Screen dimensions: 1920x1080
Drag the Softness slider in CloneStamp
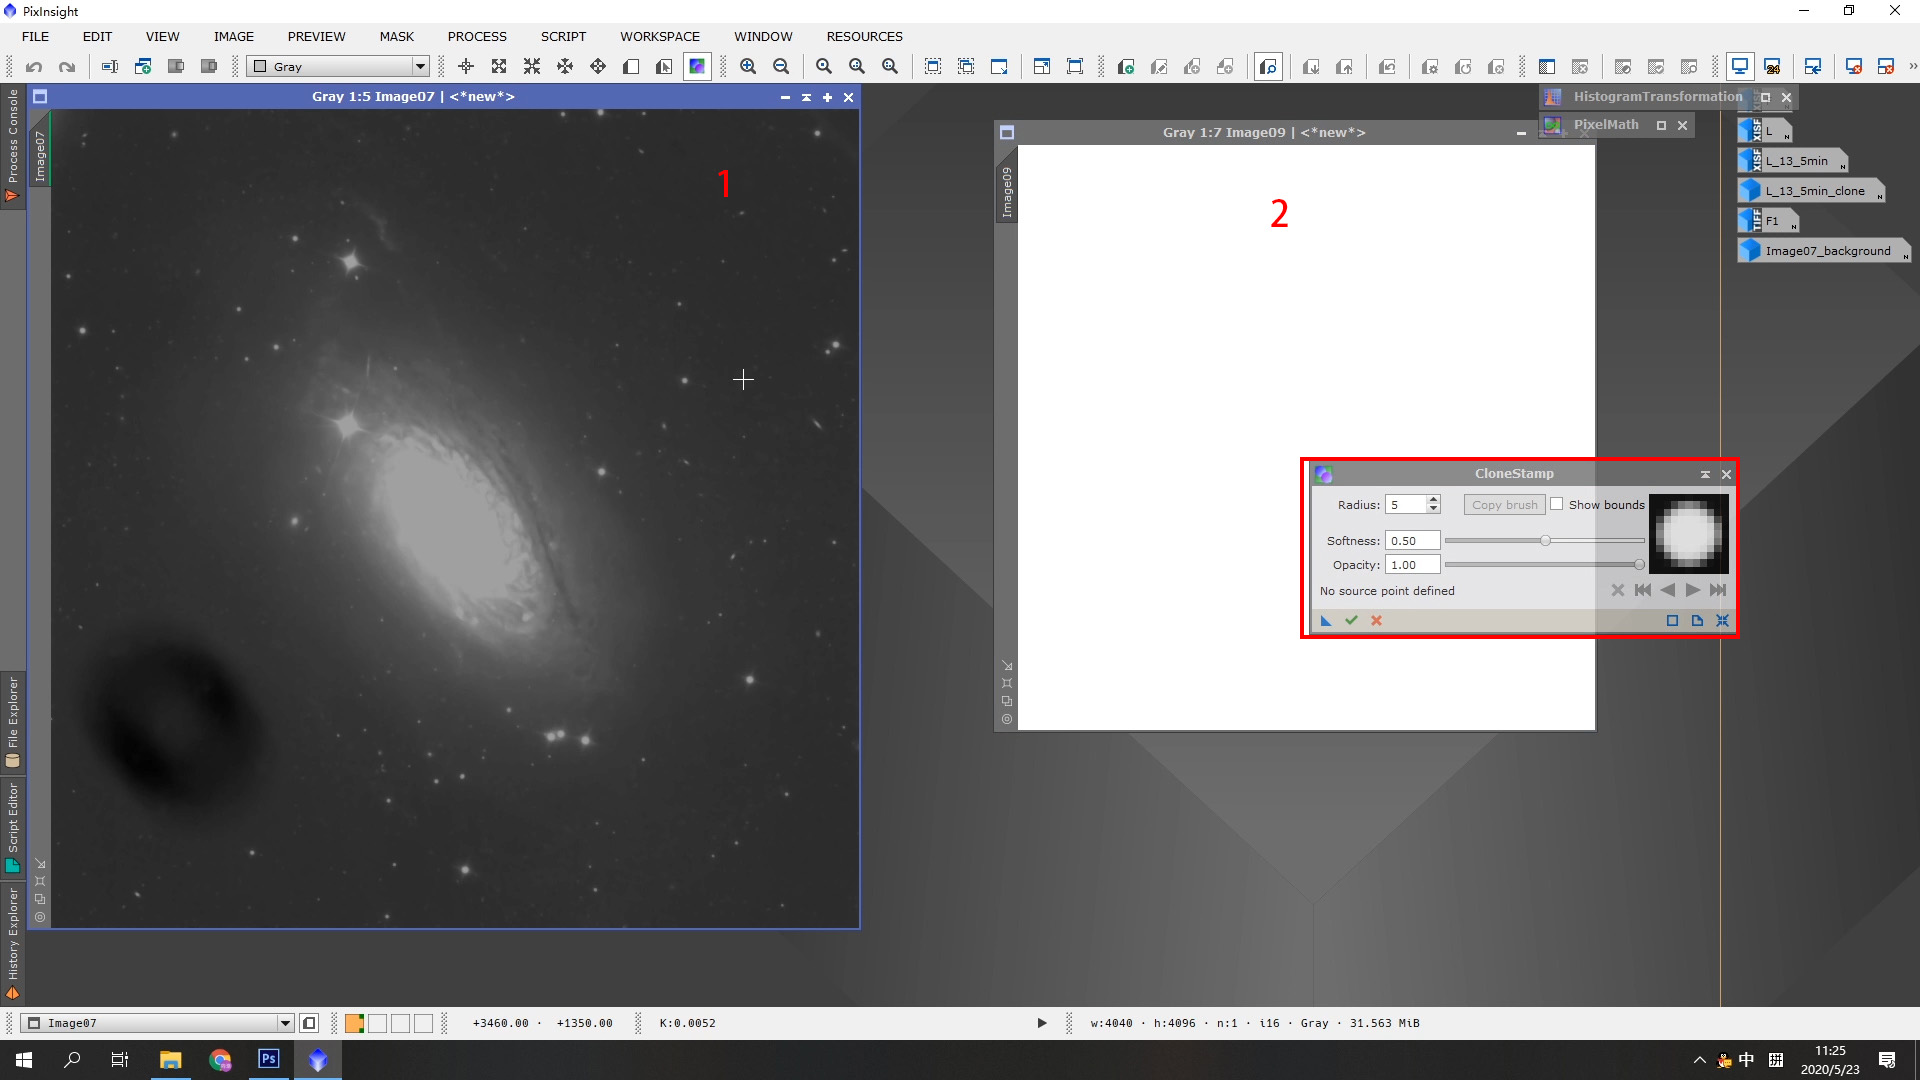pos(1545,541)
